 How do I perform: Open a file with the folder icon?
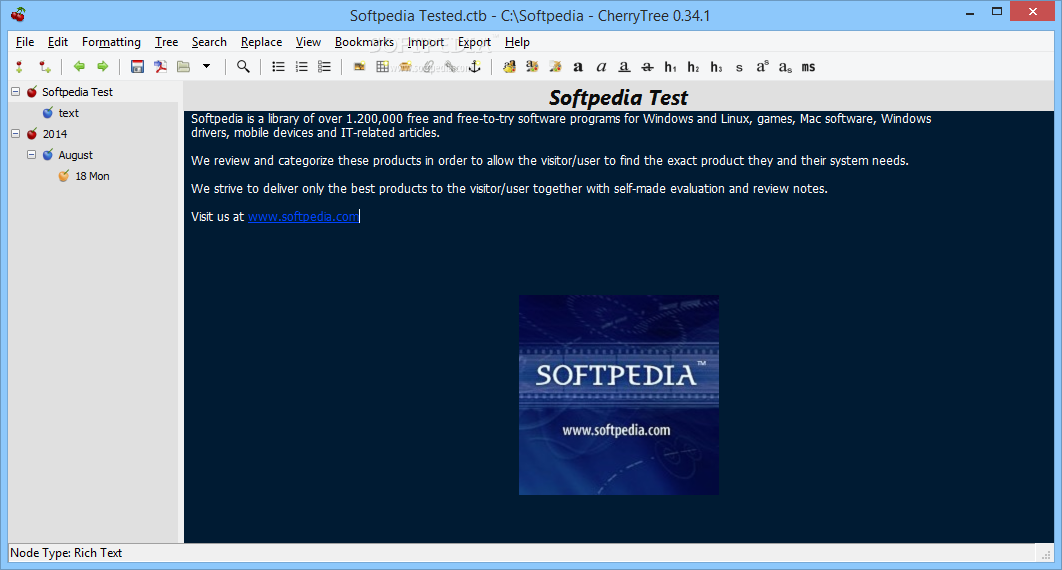click(x=184, y=66)
